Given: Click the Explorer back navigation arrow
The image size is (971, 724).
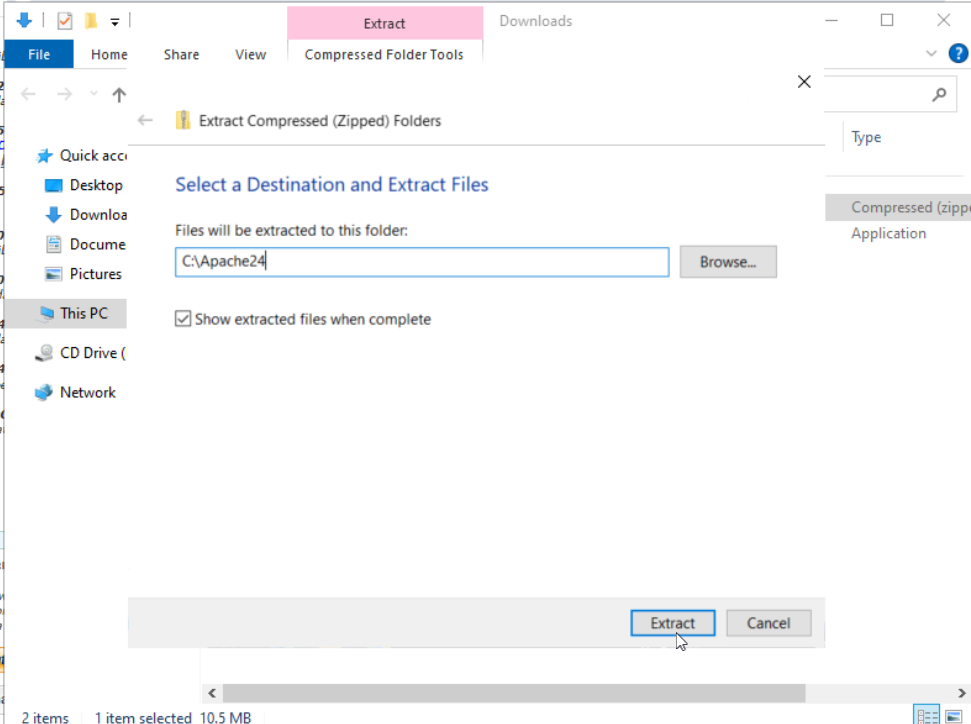Looking at the screenshot, I should click(x=28, y=95).
